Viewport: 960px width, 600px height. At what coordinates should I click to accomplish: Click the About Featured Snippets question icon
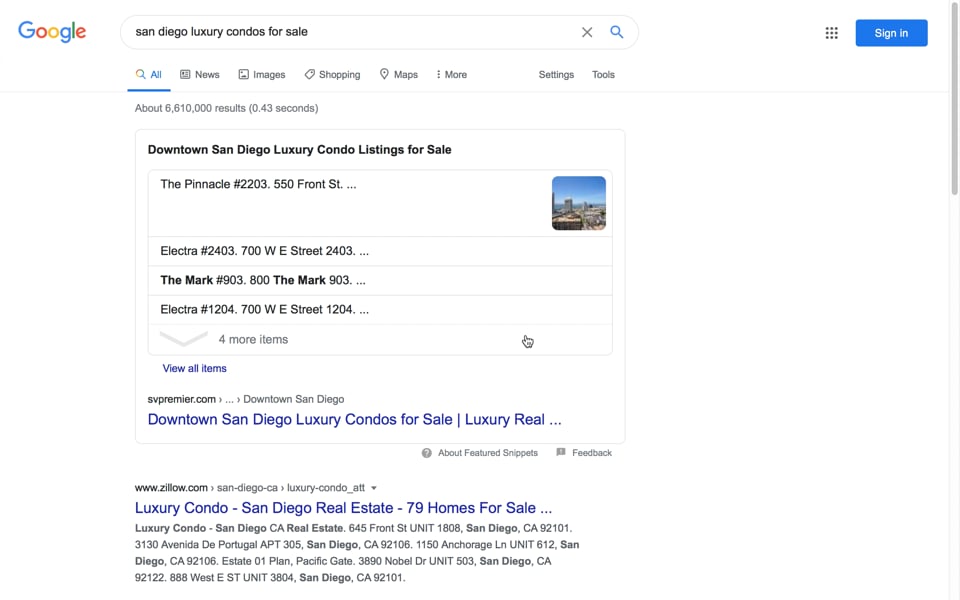click(427, 453)
